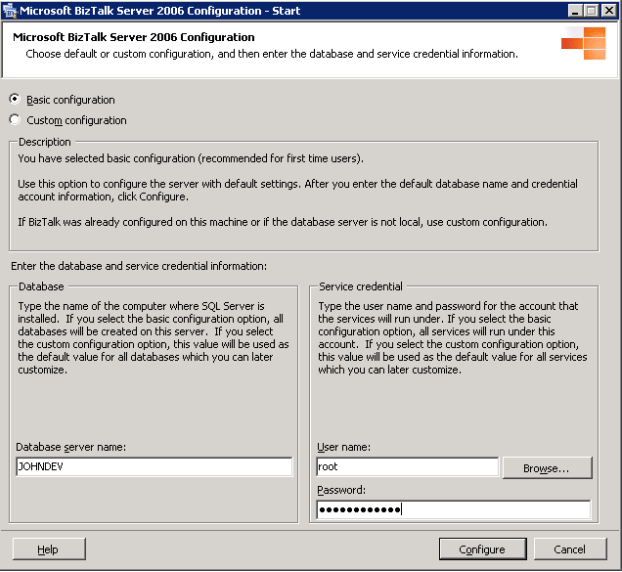
Task: Minimize the BizTalk Configuration window
Action: (x=575, y=11)
